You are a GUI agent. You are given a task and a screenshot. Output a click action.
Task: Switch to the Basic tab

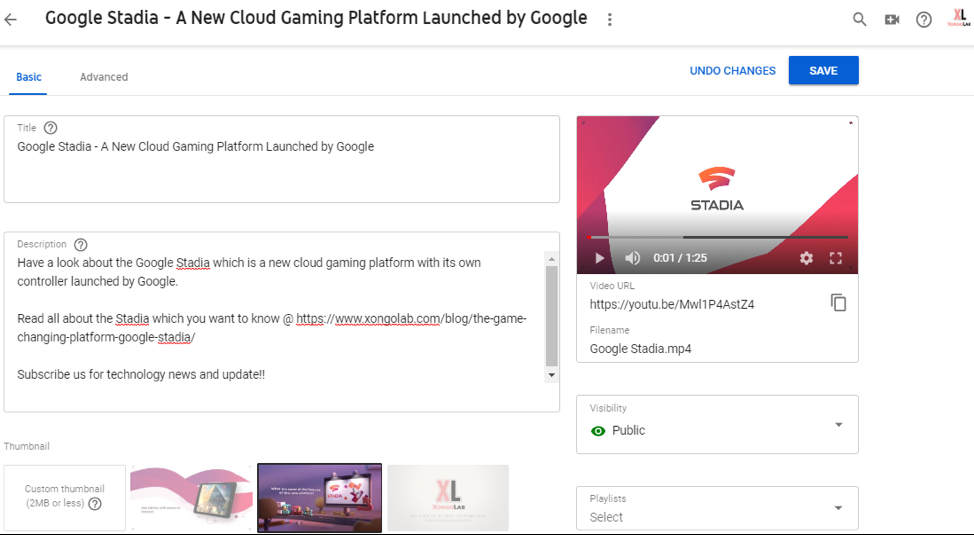click(29, 77)
